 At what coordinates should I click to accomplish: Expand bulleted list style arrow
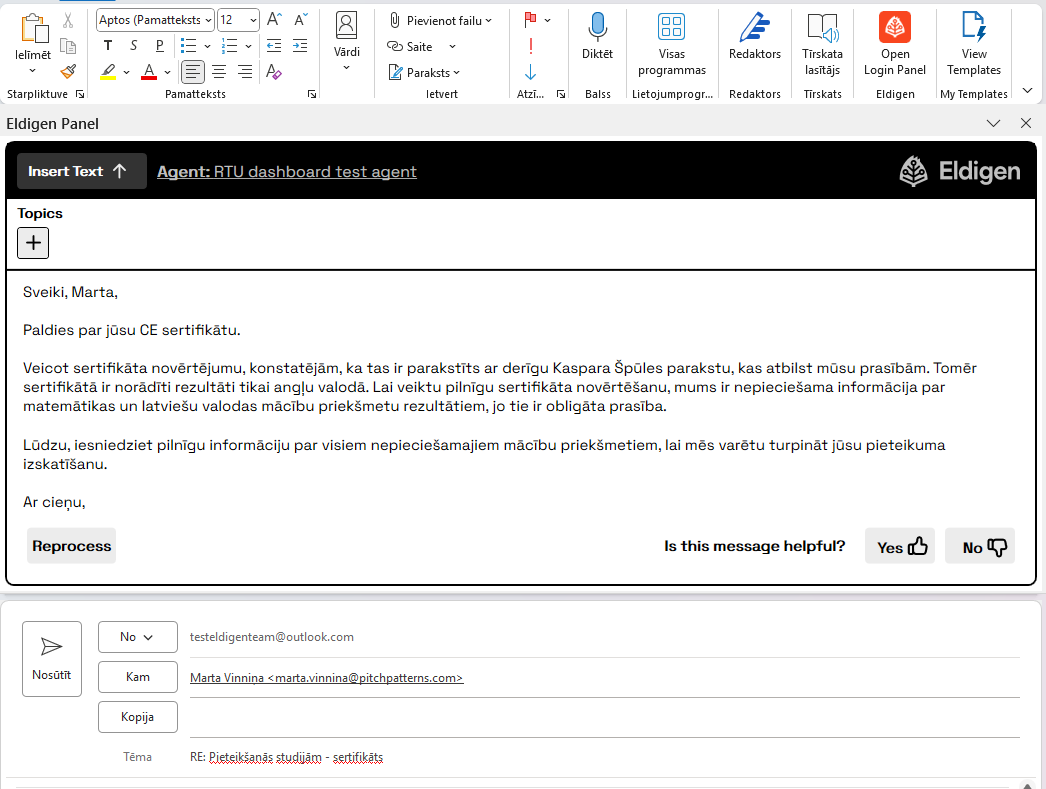pos(207,46)
